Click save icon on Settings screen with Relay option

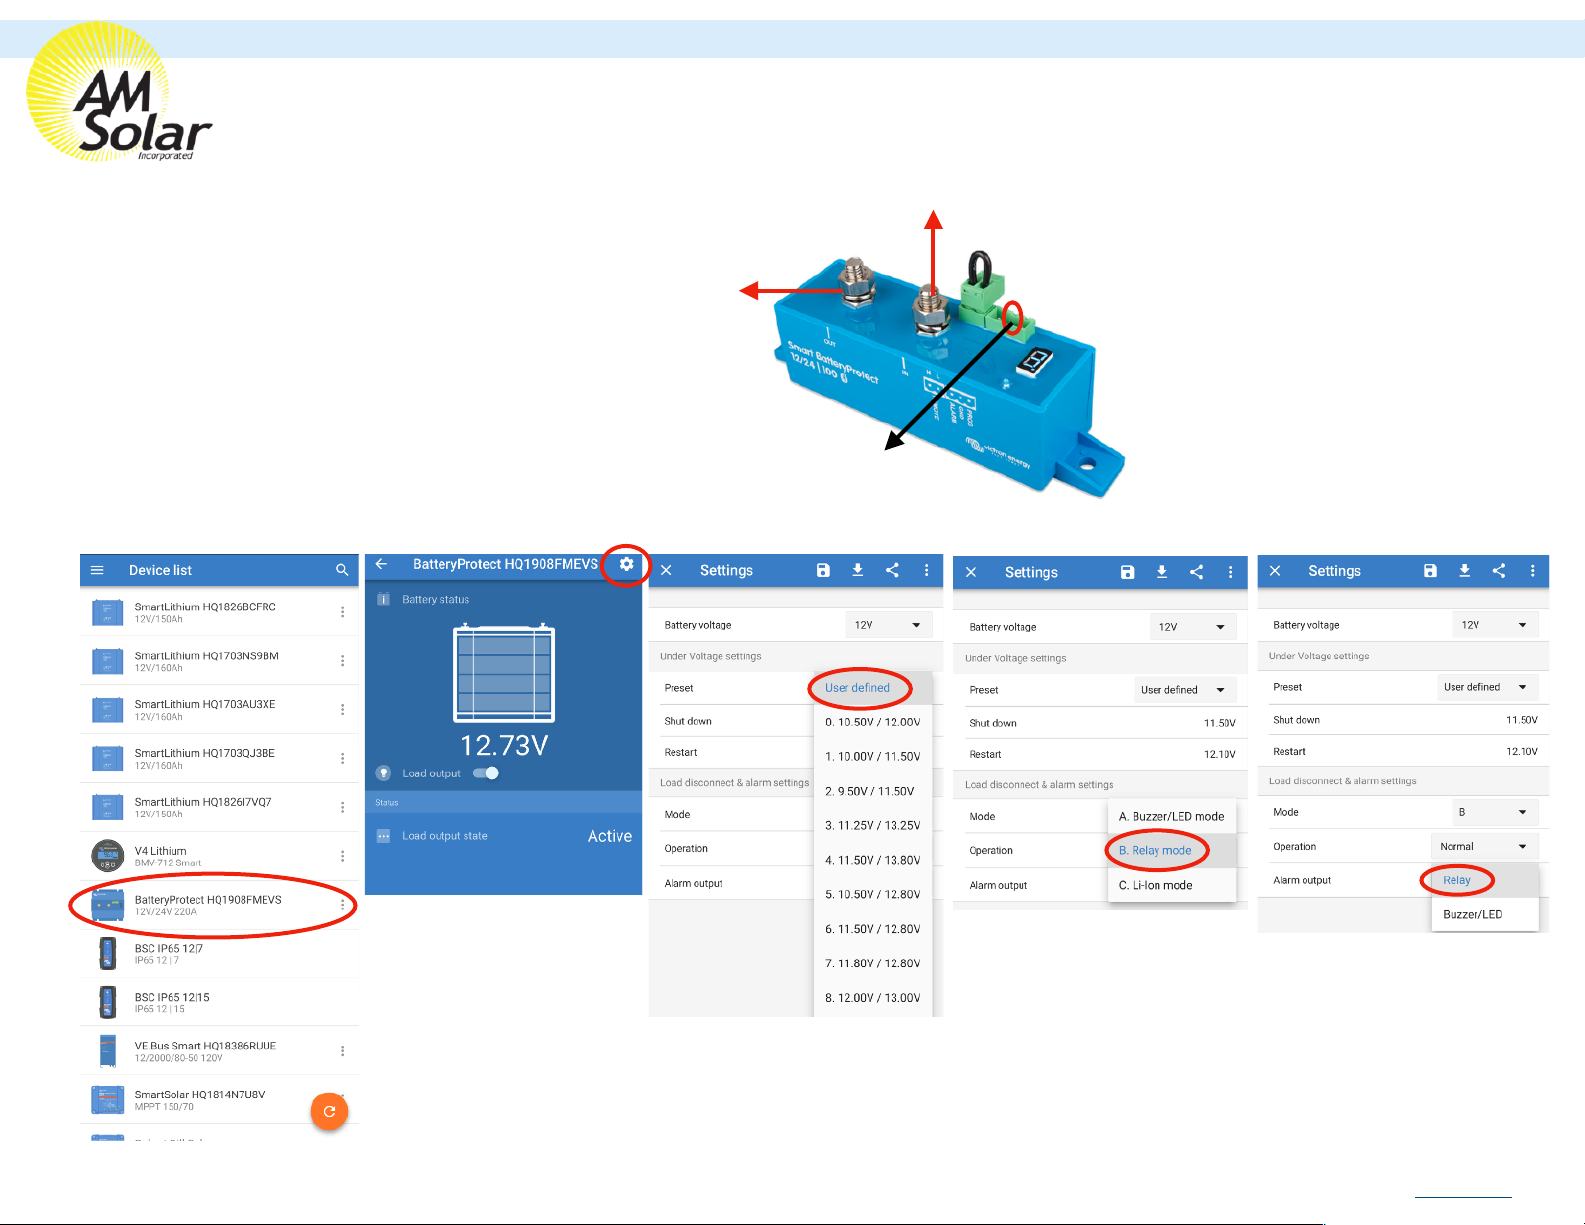[1430, 570]
